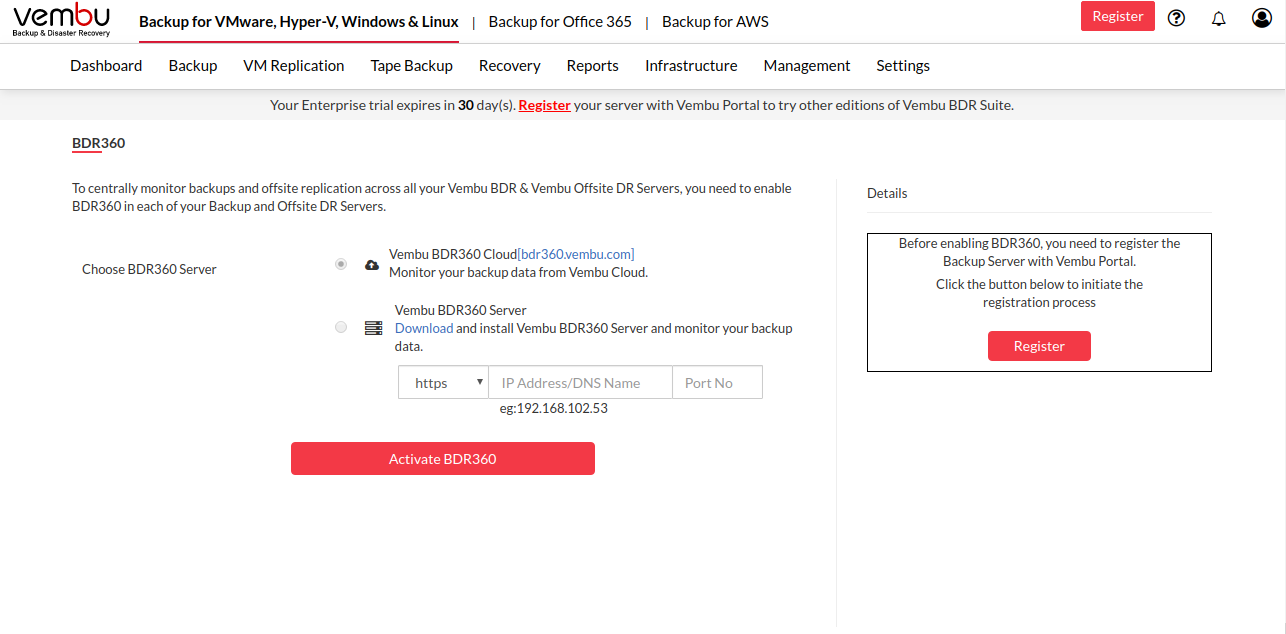Open the notifications bell icon
Image resolution: width=1286 pixels, height=634 pixels.
coord(1218,18)
